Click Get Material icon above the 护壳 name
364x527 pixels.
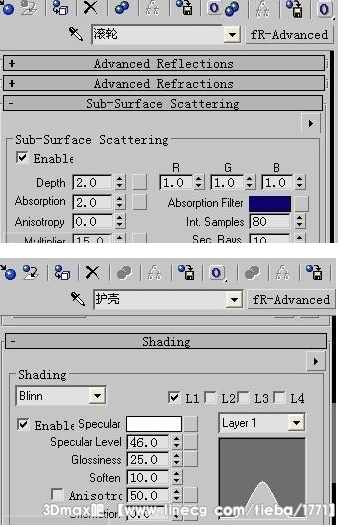point(8,272)
